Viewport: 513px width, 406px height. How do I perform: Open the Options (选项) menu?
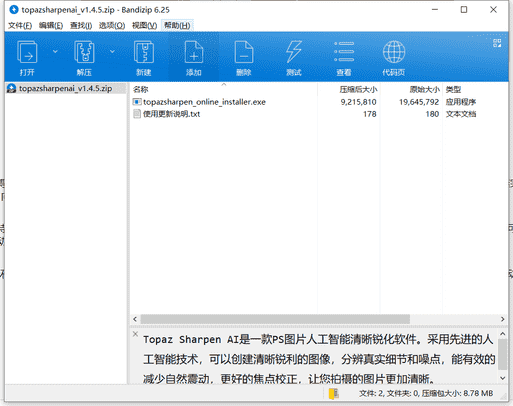(112, 26)
